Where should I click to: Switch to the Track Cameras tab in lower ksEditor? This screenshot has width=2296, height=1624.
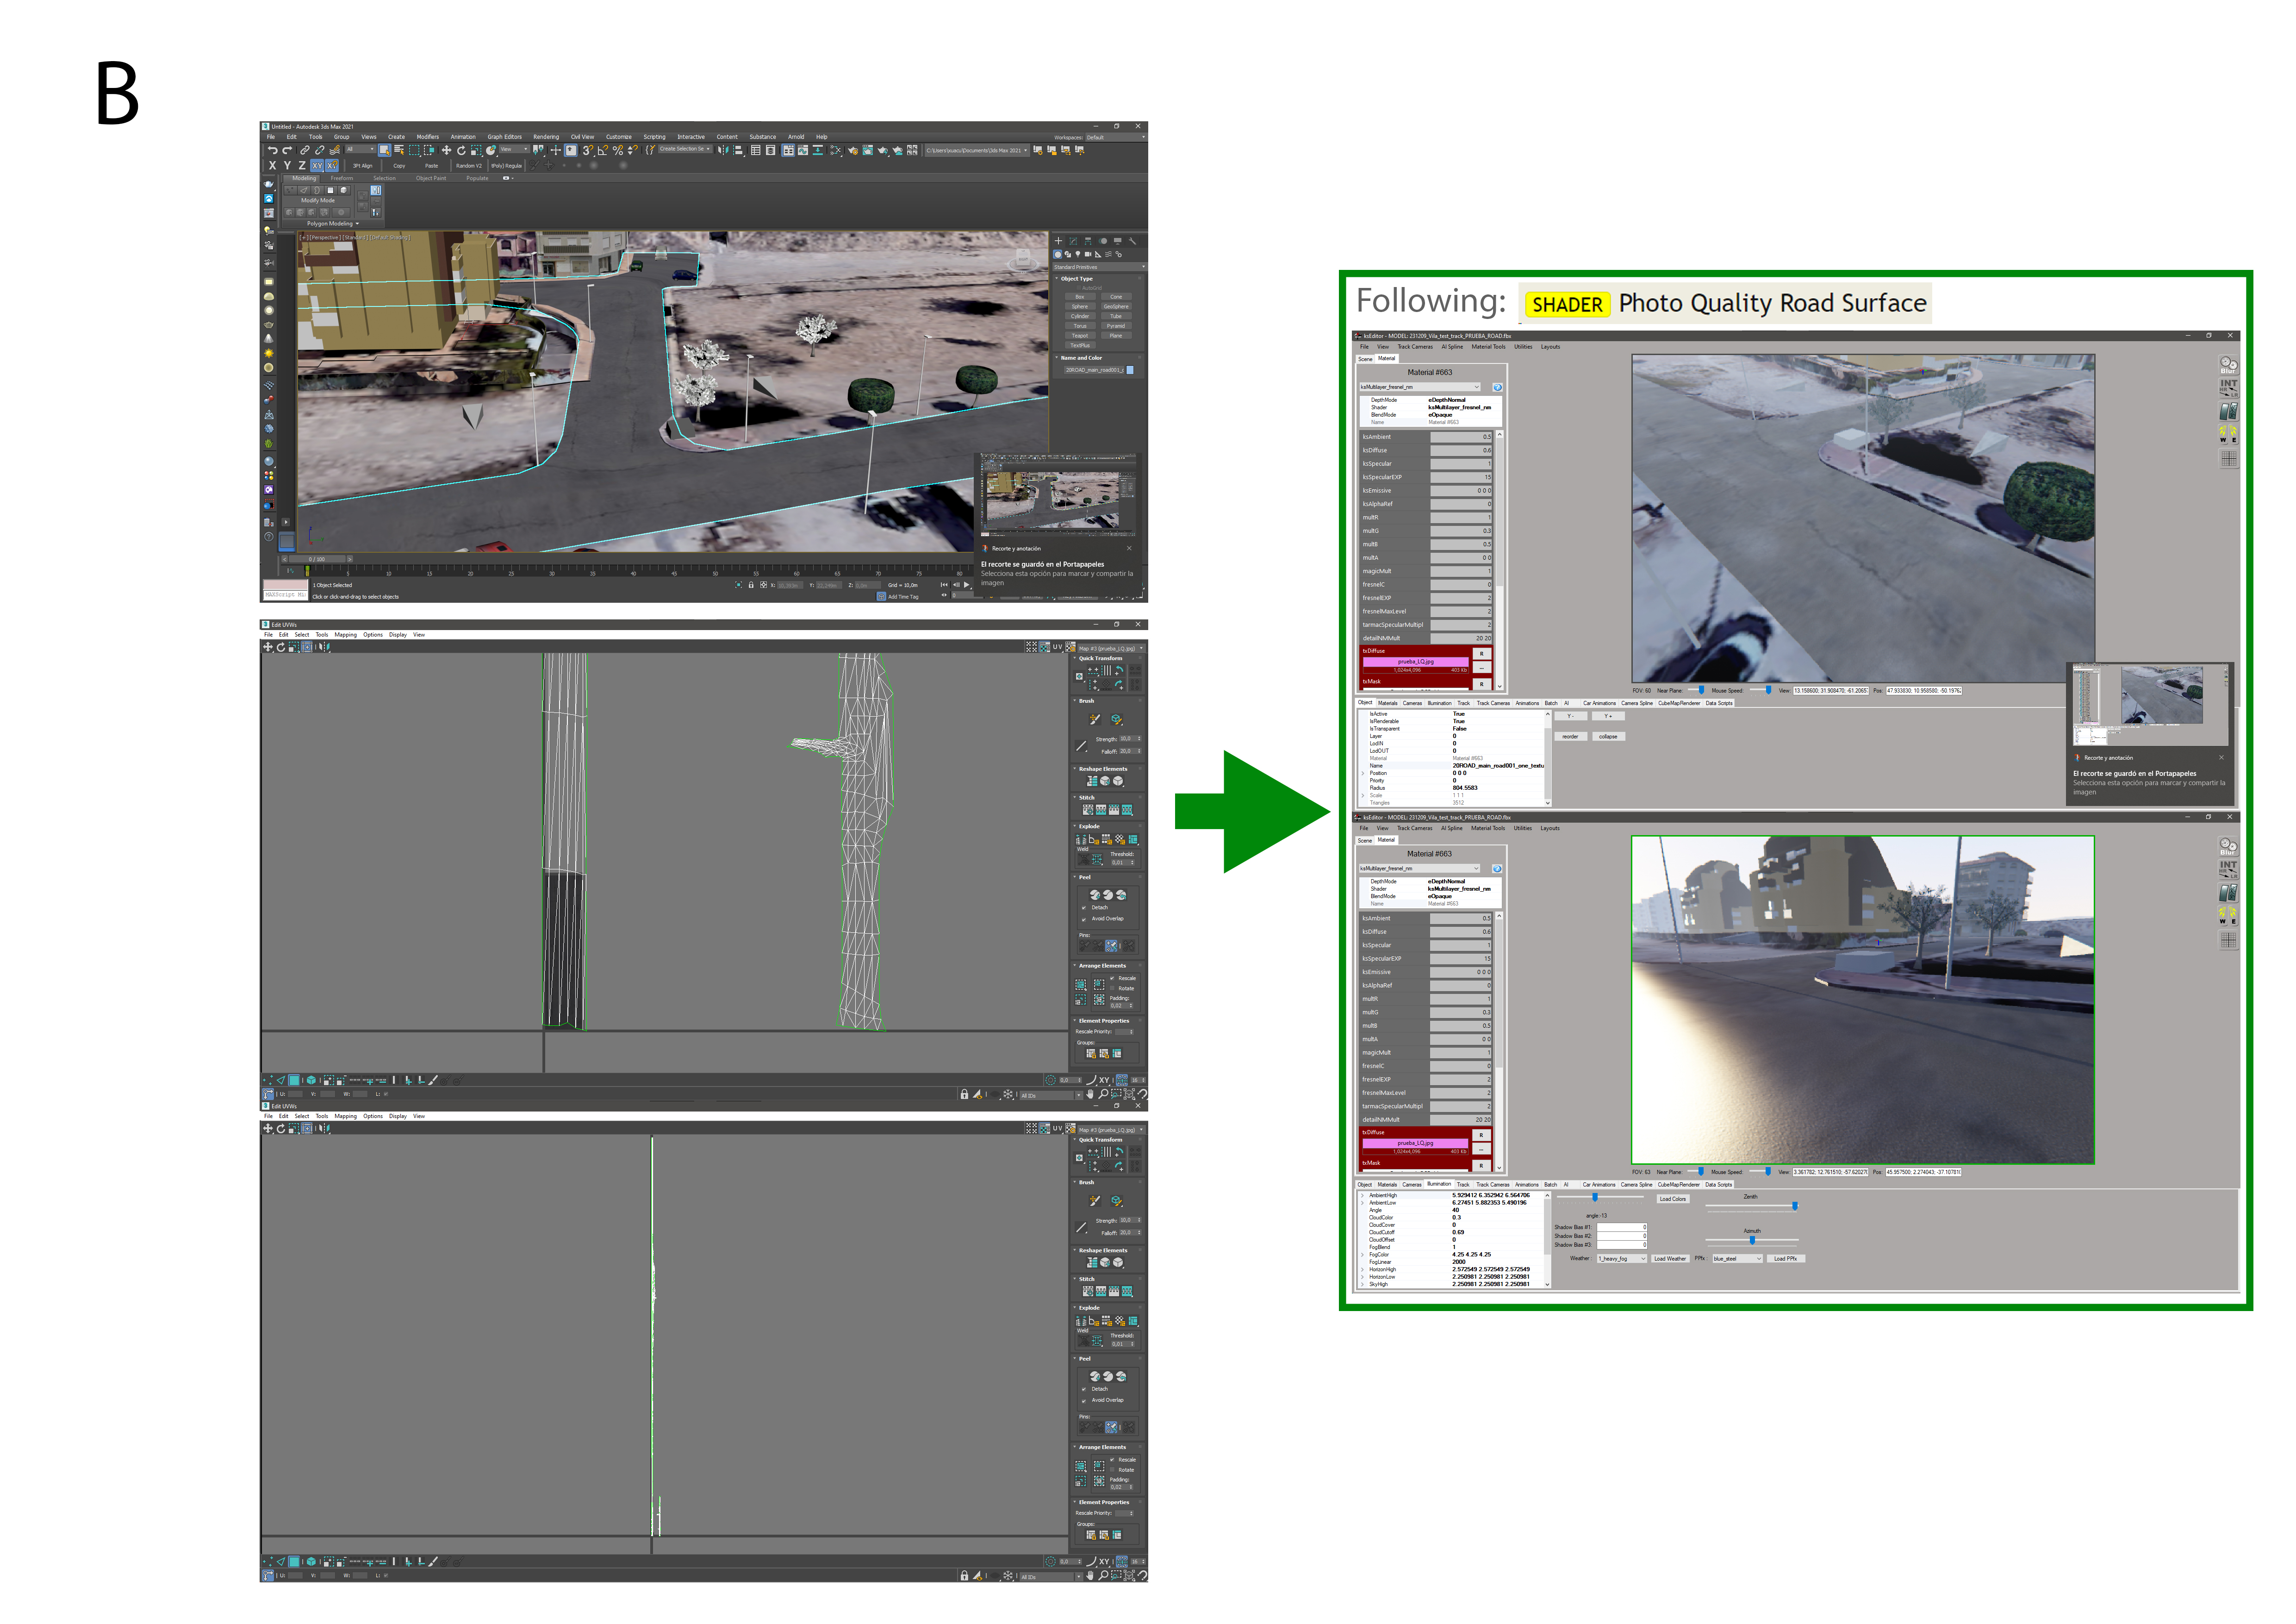[1493, 1184]
